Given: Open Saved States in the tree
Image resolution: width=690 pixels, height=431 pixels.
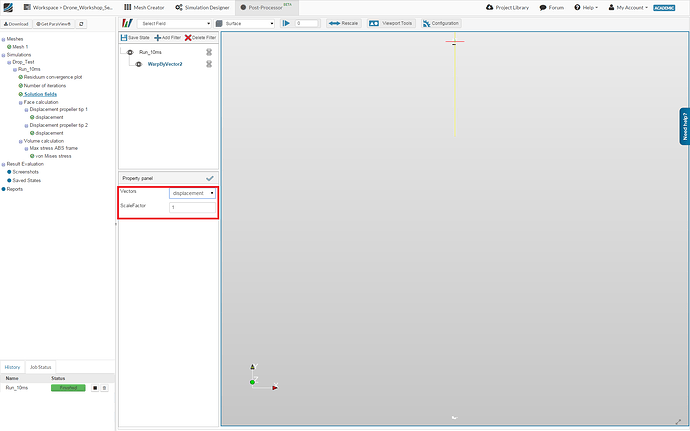Looking at the screenshot, I should point(26,181).
